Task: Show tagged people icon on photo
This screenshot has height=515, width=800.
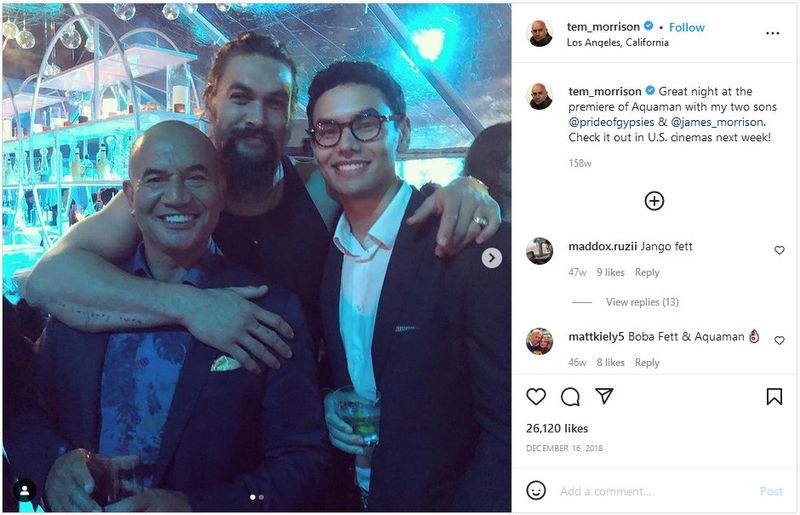Action: [x=24, y=491]
